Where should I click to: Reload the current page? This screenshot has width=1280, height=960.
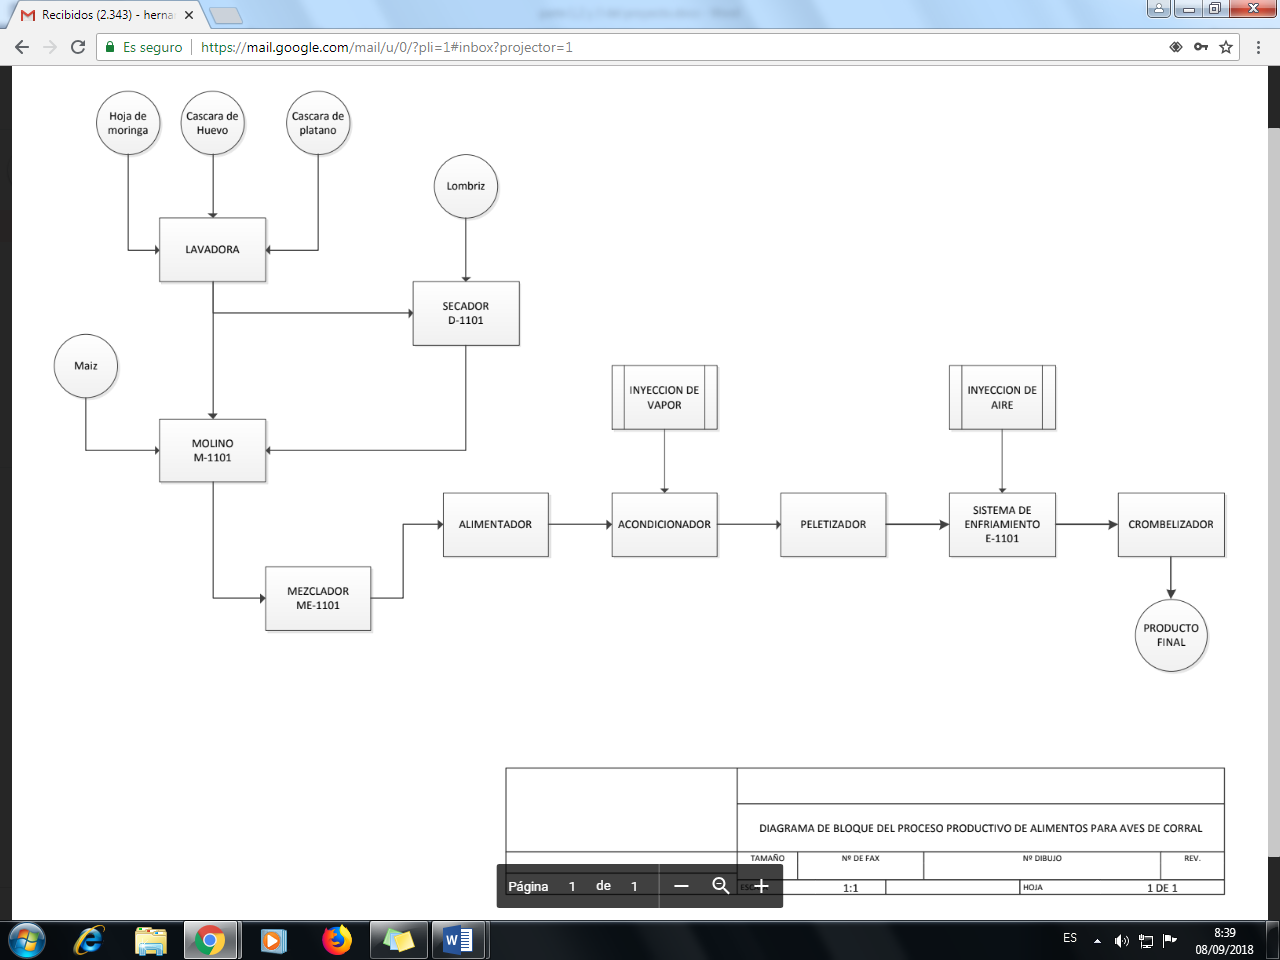[x=78, y=47]
